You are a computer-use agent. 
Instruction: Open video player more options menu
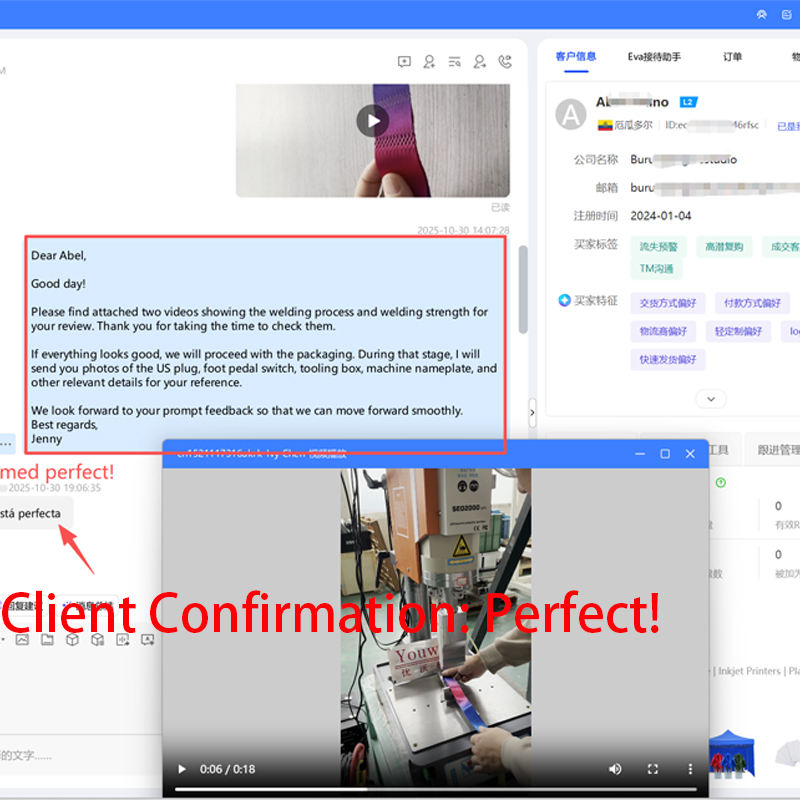(x=690, y=769)
